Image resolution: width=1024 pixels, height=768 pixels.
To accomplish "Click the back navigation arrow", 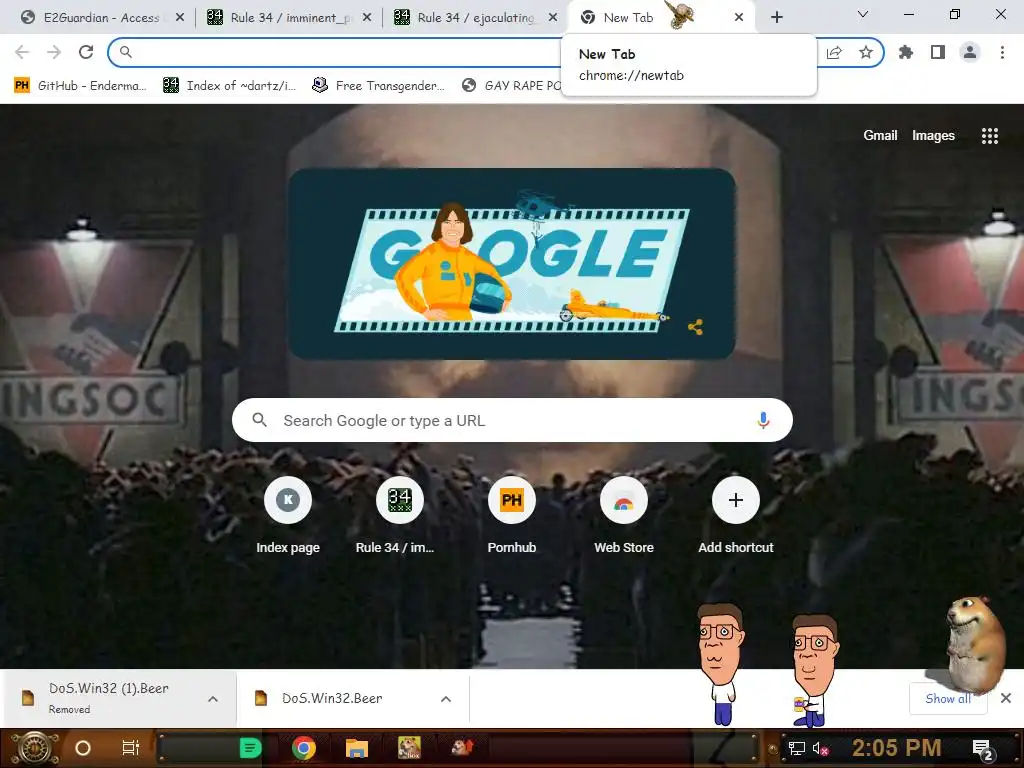I will coord(22,52).
